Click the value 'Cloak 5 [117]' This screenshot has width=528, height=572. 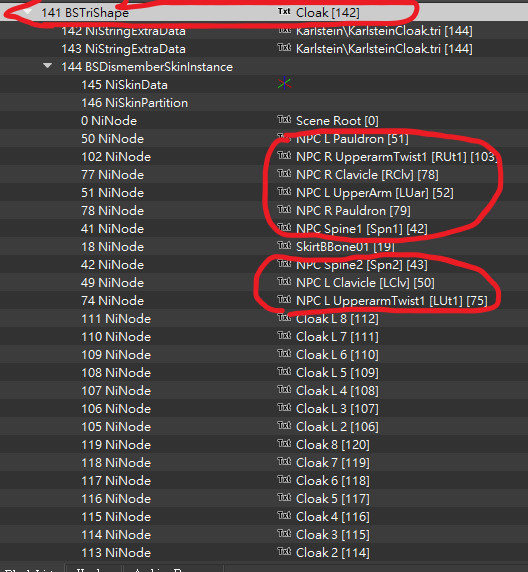[333, 499]
